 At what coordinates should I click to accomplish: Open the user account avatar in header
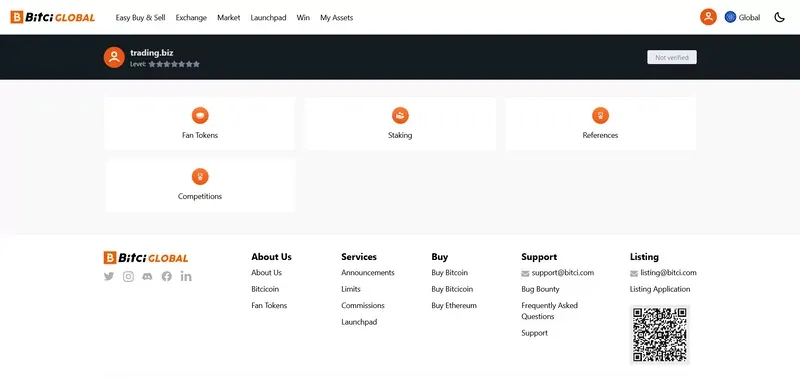click(x=708, y=17)
